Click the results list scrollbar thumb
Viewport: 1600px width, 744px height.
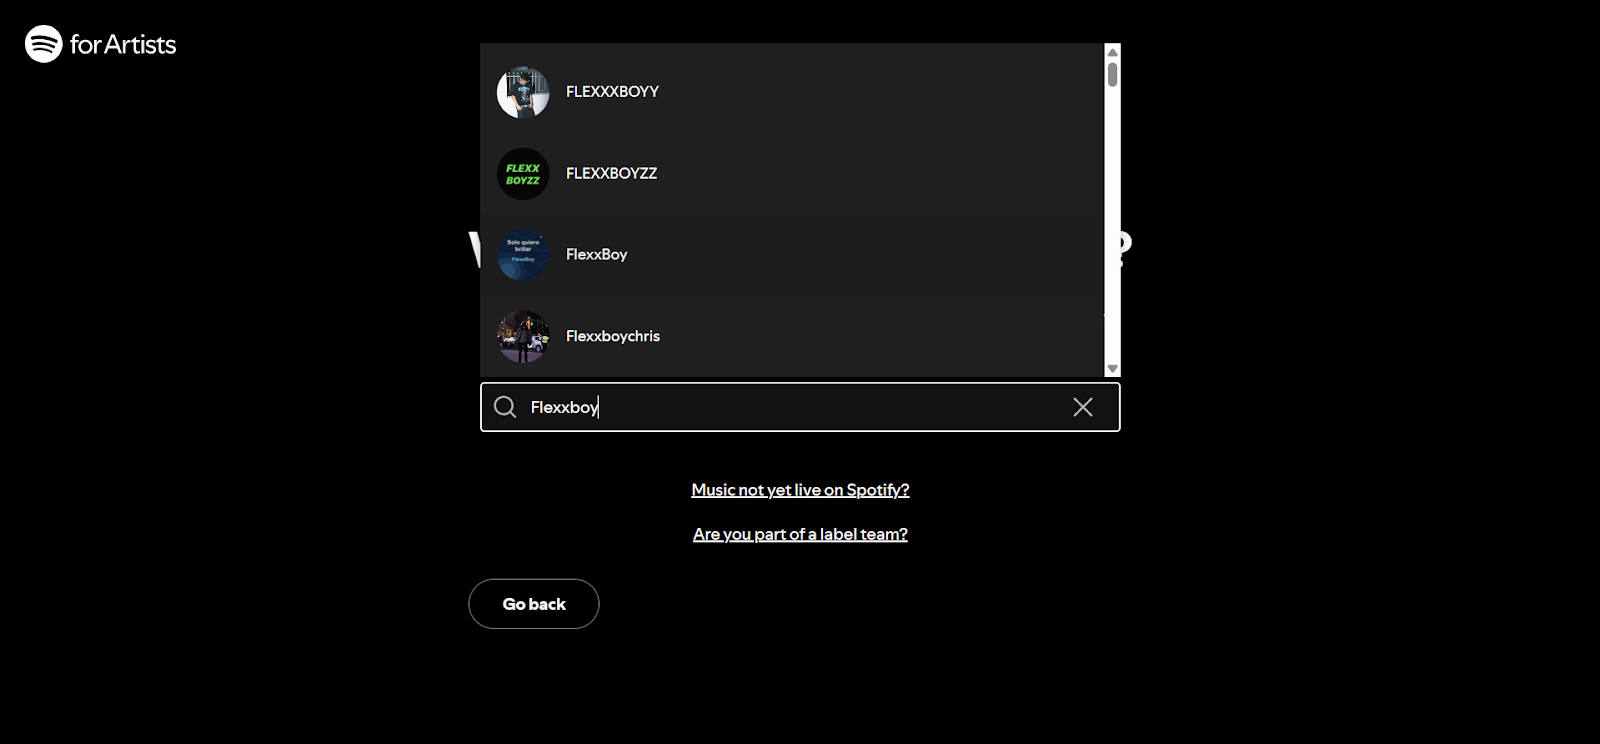[1112, 75]
